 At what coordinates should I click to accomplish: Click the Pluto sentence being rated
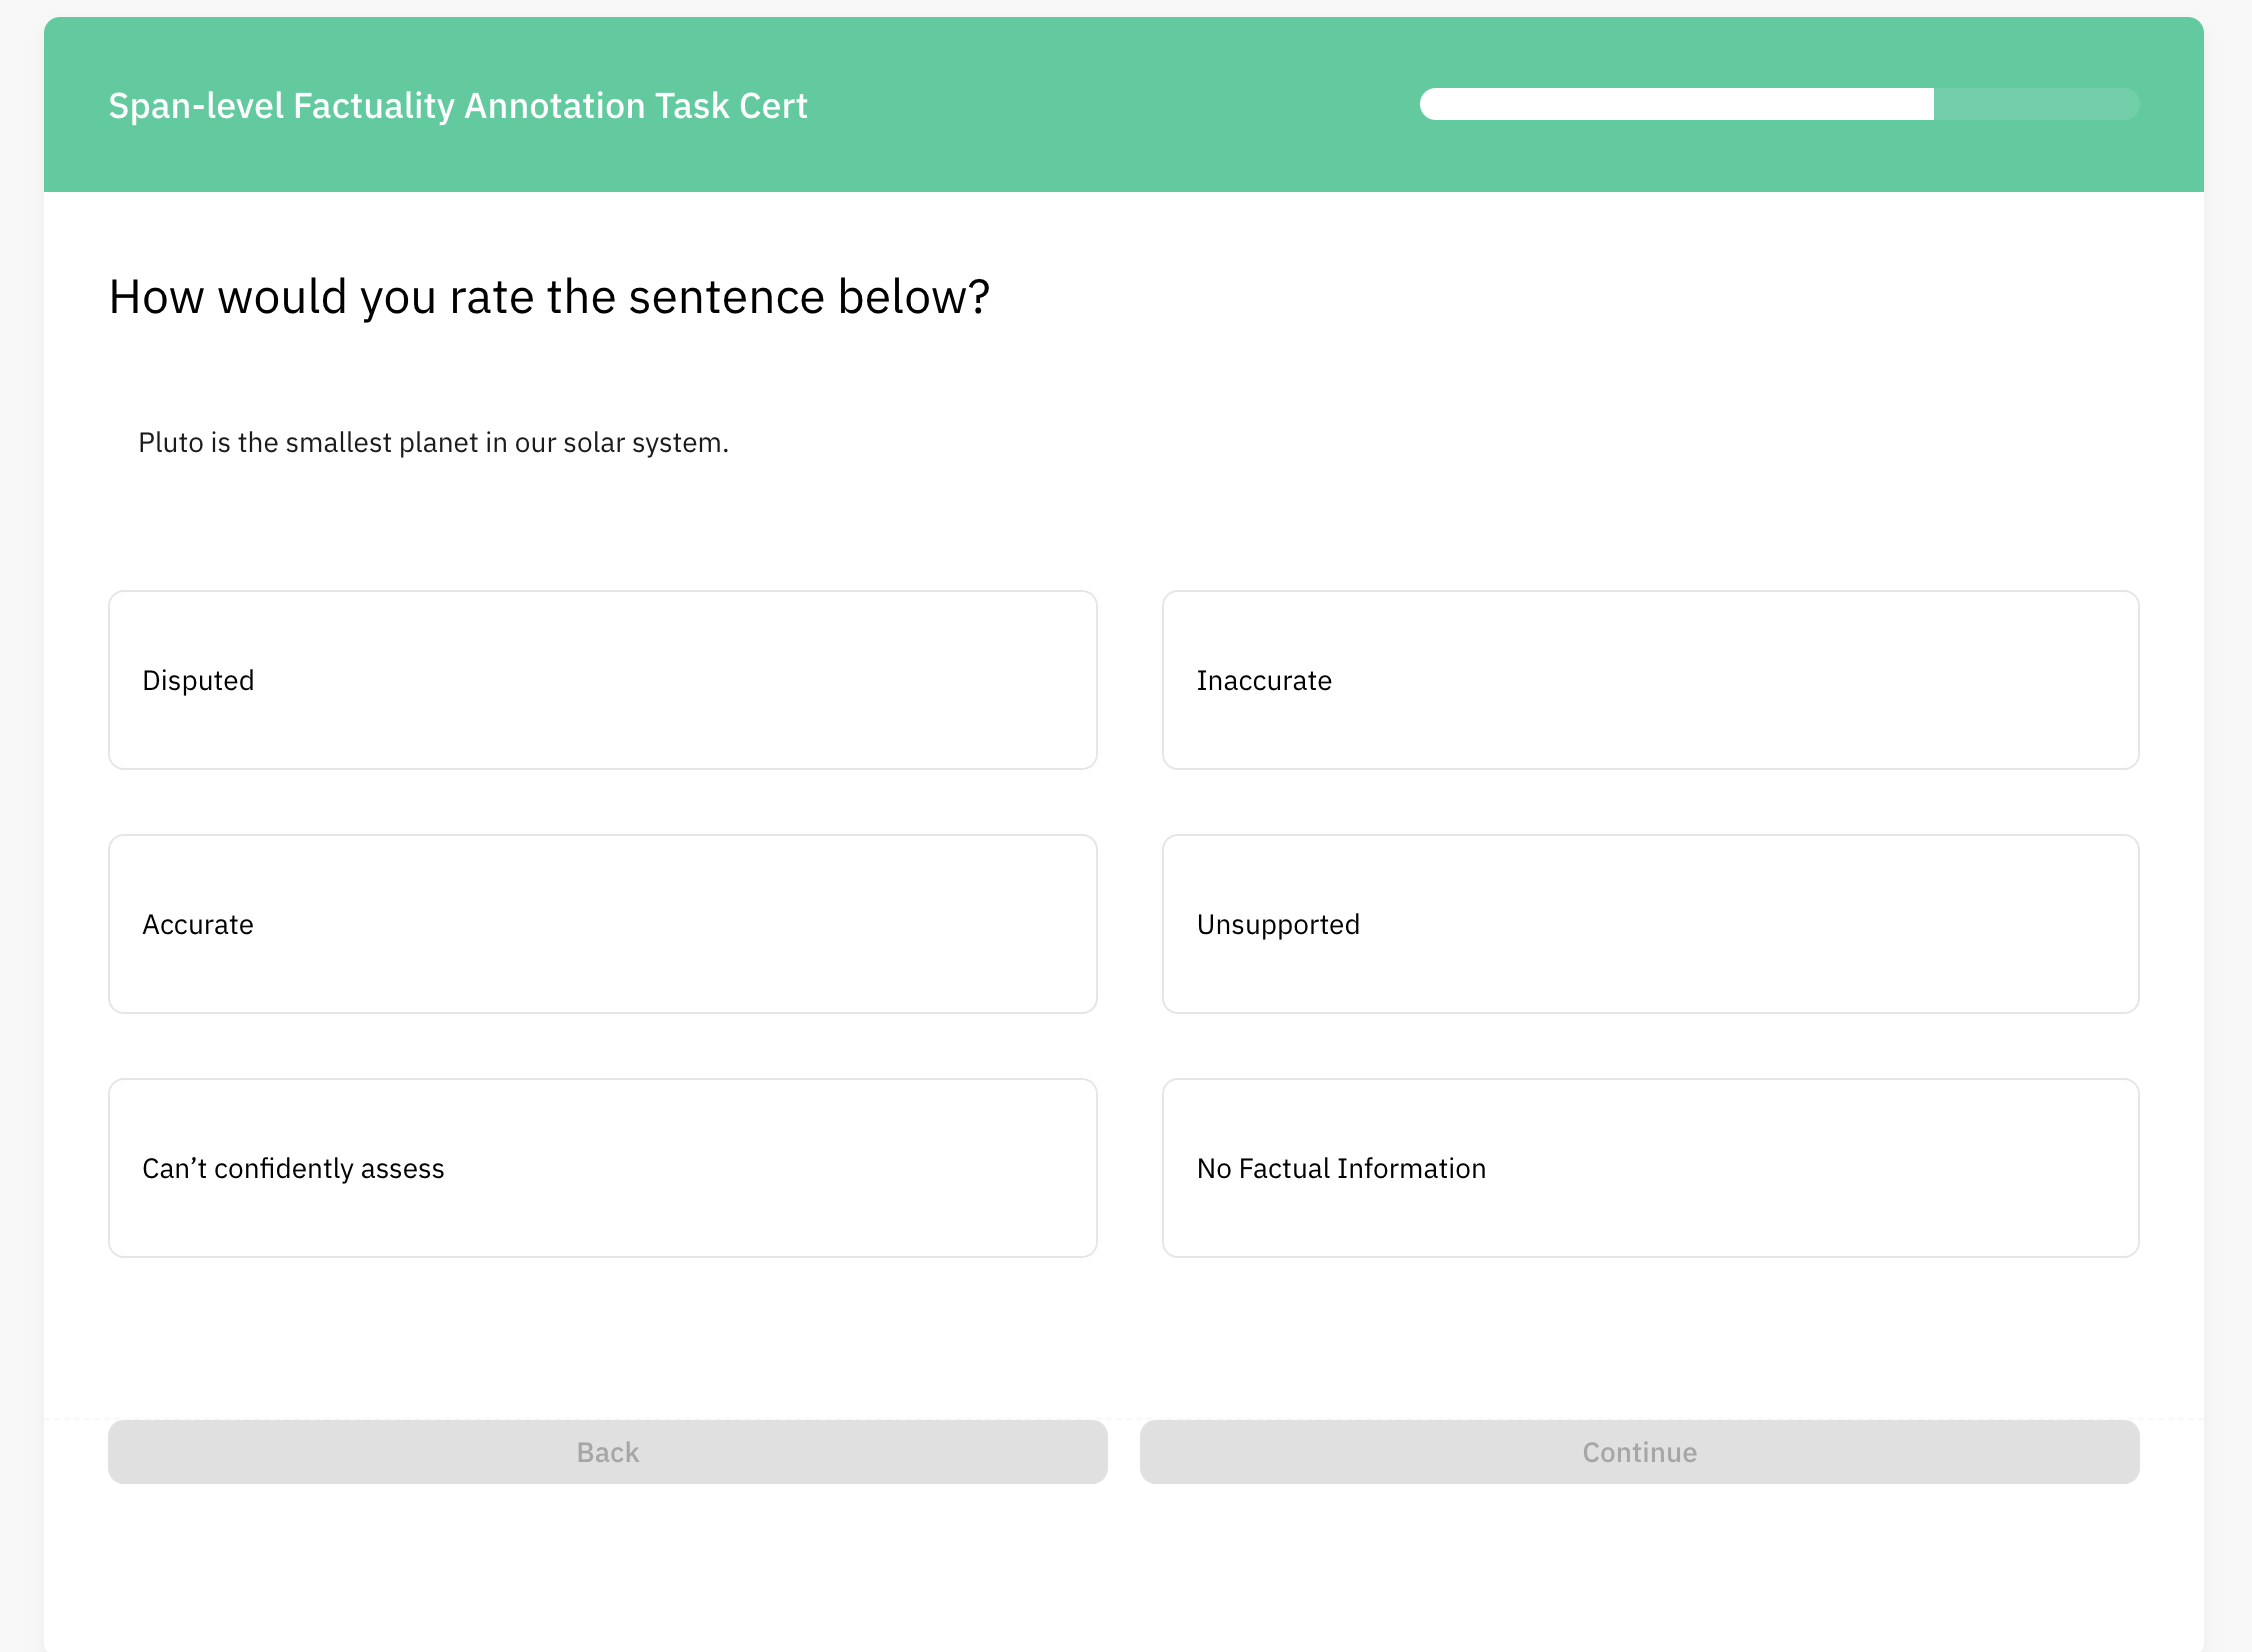[432, 442]
